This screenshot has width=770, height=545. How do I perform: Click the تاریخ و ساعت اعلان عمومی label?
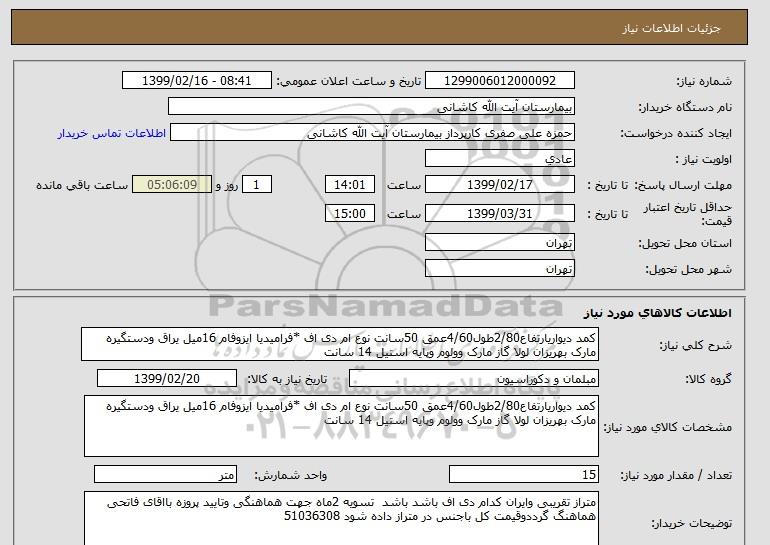349,81
